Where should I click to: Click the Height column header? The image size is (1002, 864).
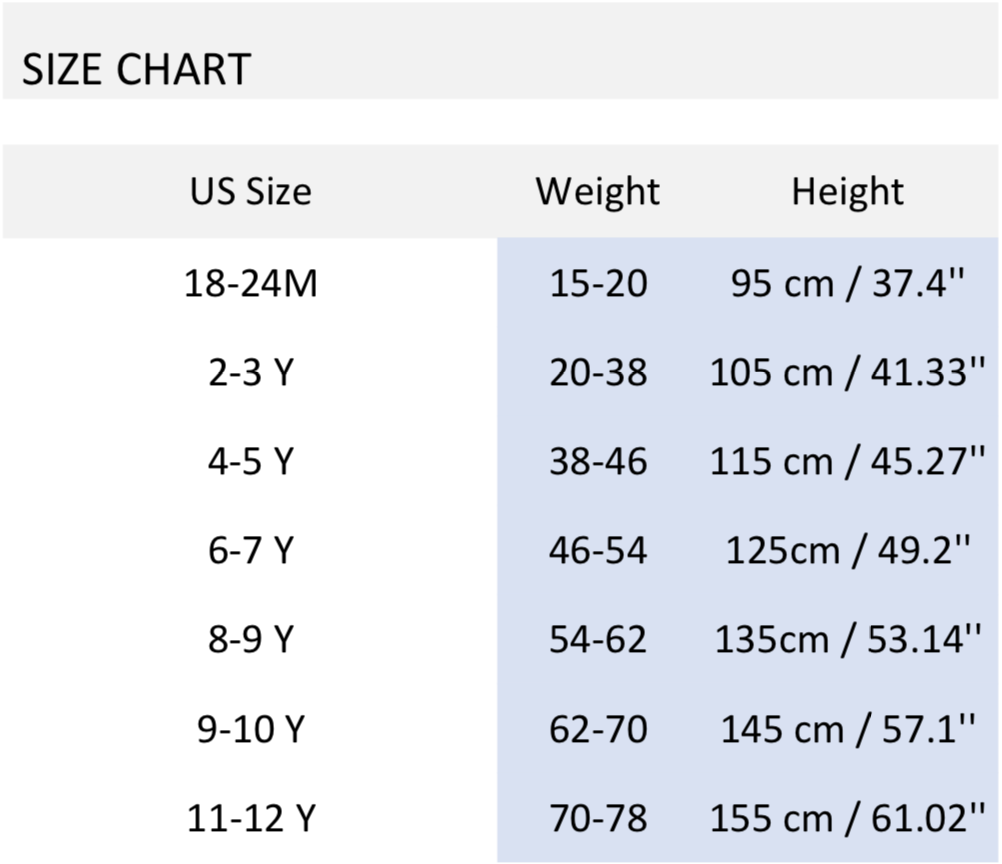click(x=847, y=191)
